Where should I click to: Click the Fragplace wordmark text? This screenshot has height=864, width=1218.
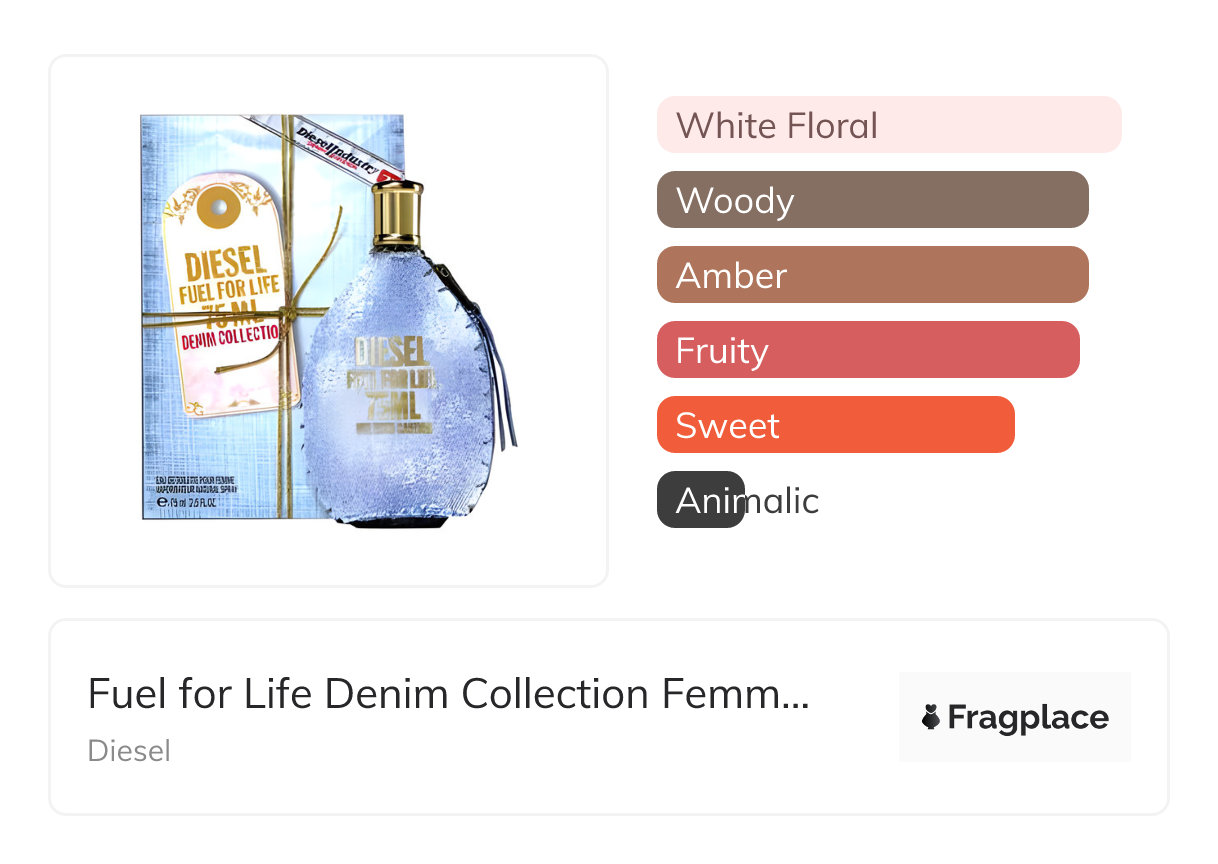click(1028, 717)
